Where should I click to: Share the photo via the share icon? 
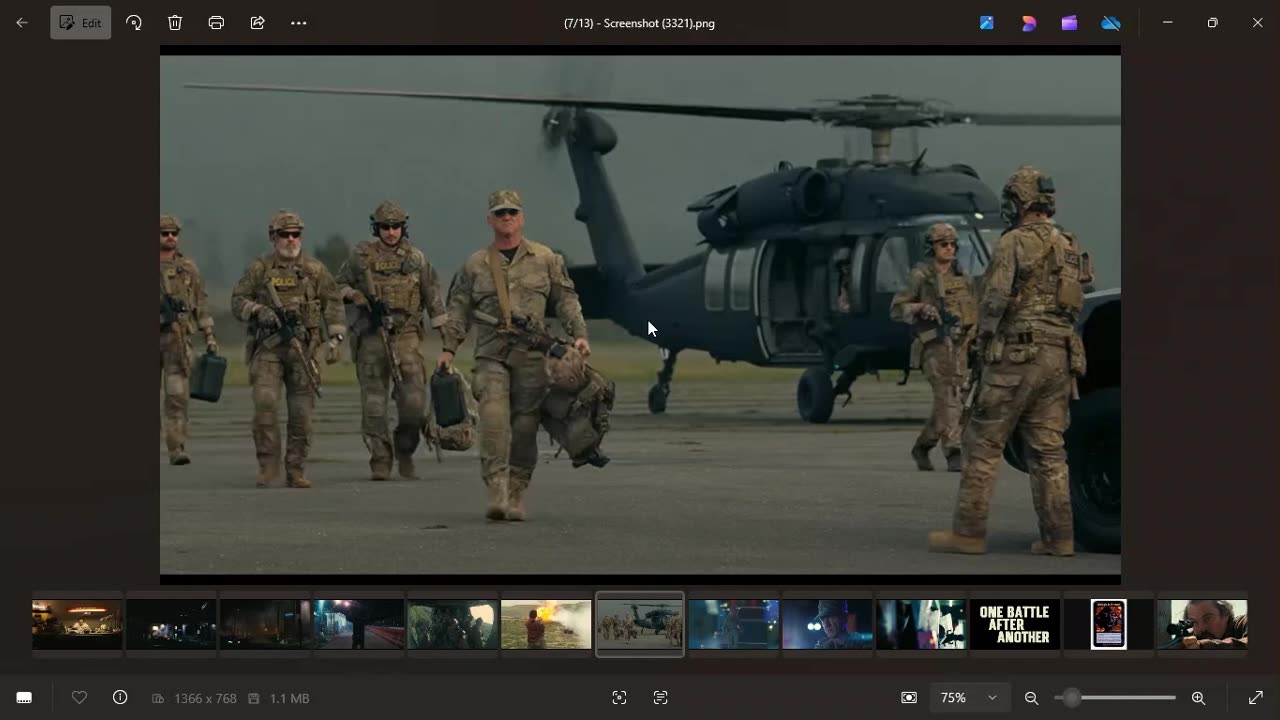tap(257, 23)
